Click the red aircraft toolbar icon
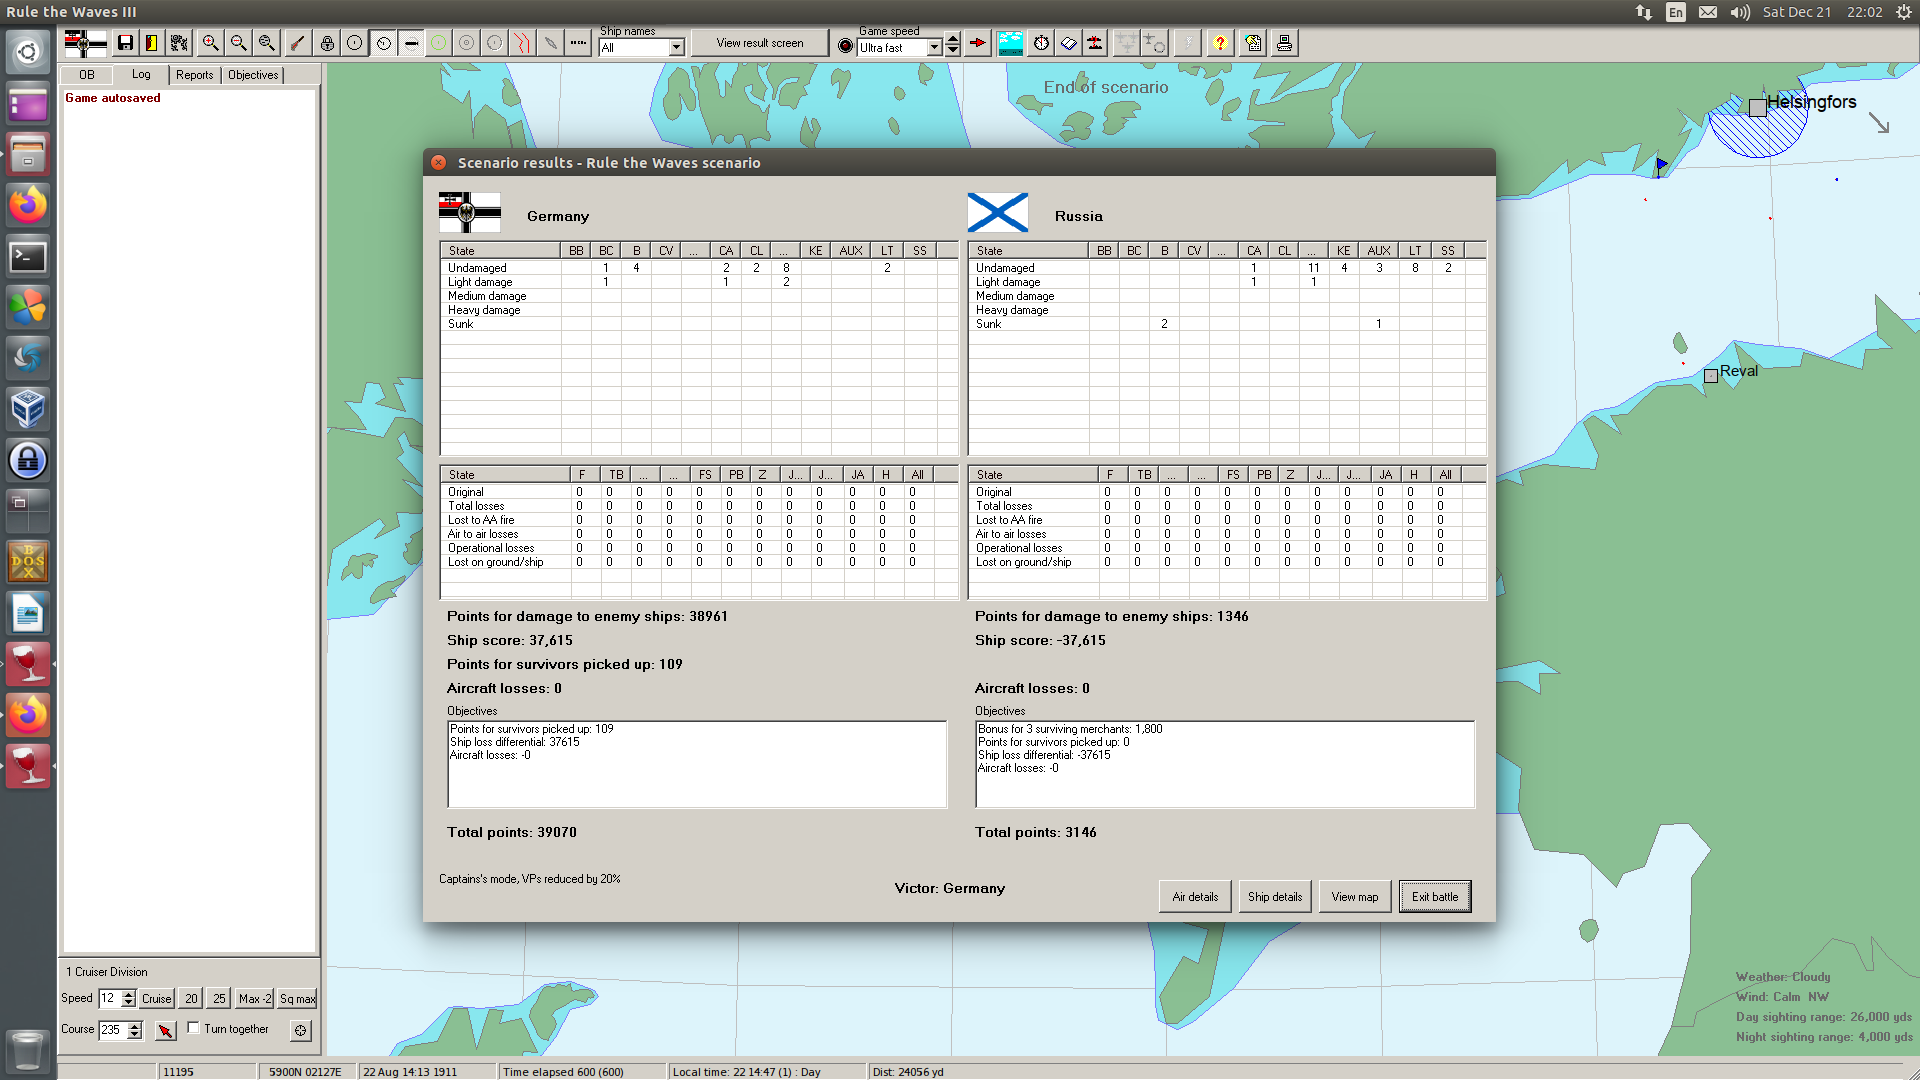1920x1080 pixels. tap(1096, 43)
